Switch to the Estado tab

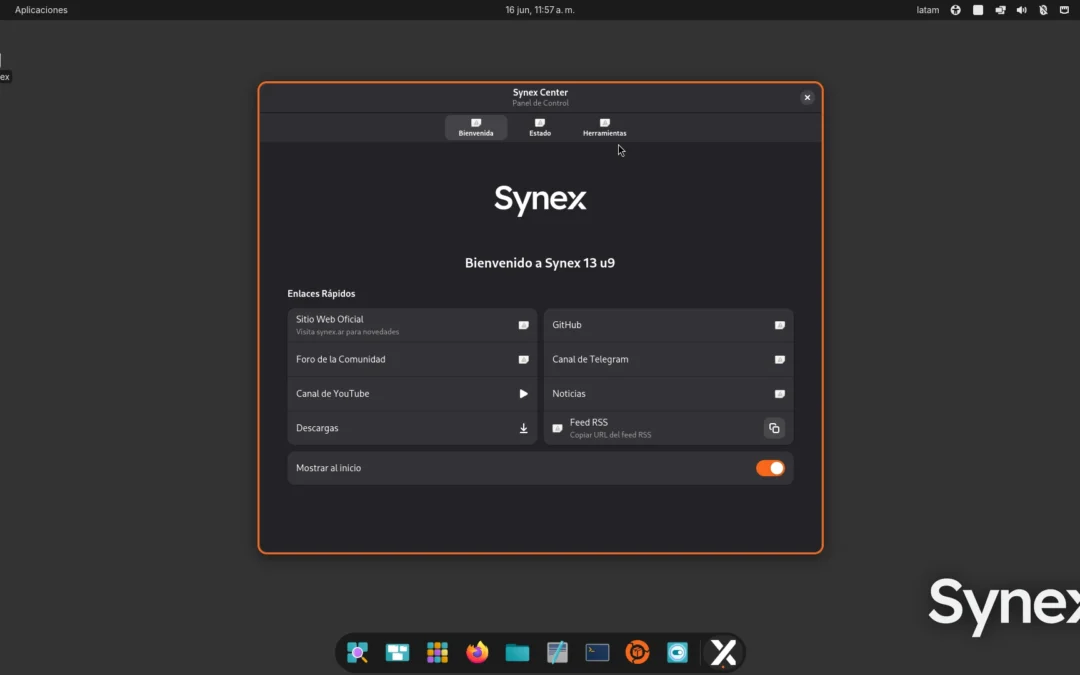click(540, 127)
